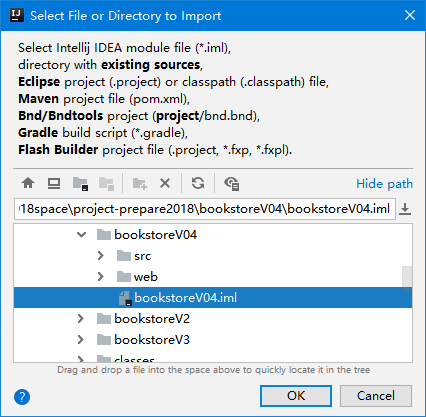Click the New Folder toolbar icon
426x417 pixels.
[x=140, y=183]
